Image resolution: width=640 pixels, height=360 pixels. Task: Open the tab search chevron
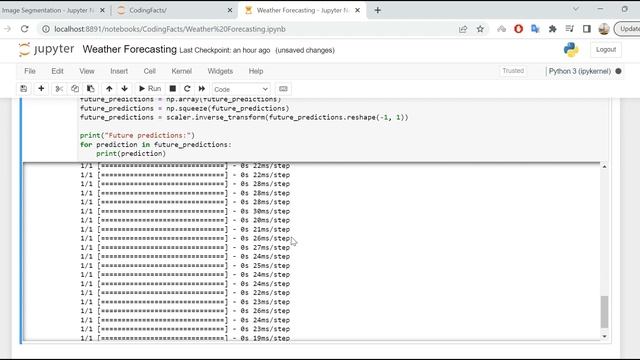576,9
